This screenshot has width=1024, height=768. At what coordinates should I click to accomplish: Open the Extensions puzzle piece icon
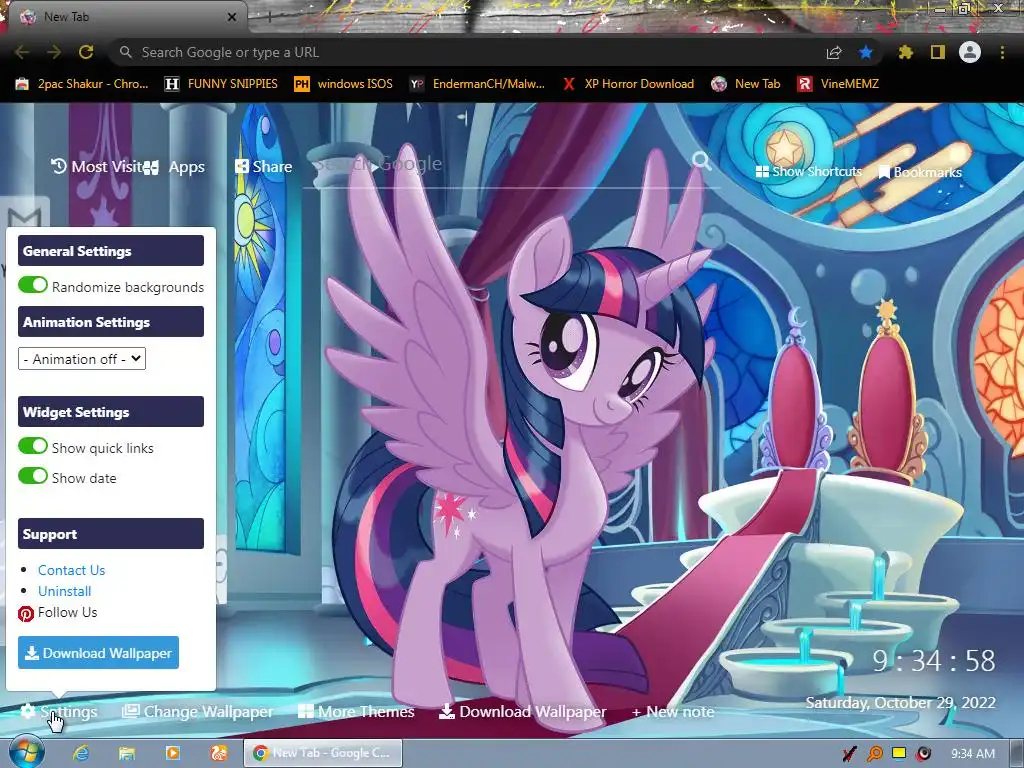[906, 52]
